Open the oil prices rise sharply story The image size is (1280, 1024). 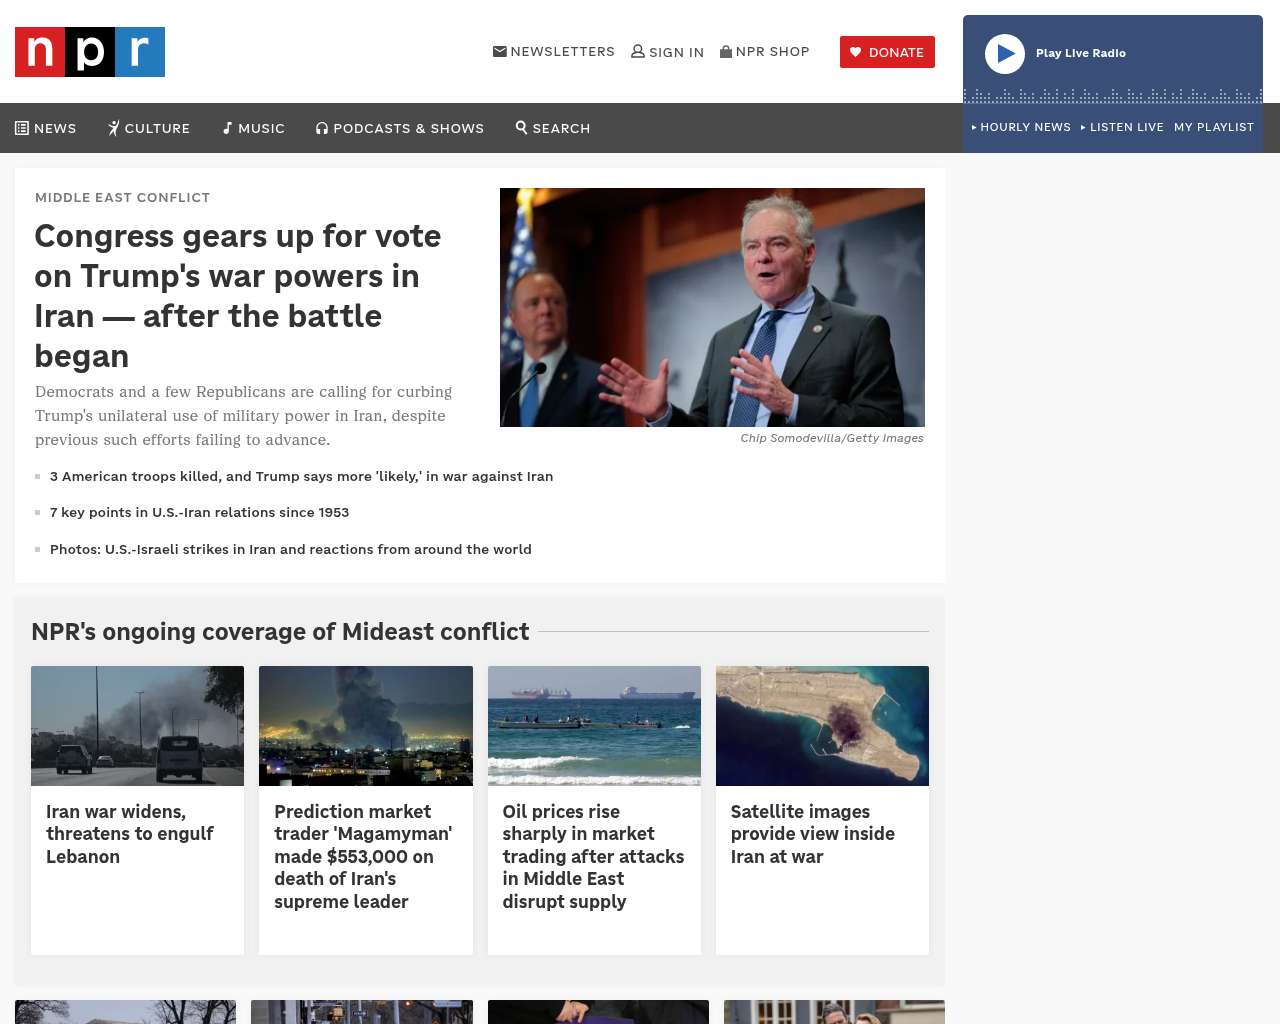point(593,856)
